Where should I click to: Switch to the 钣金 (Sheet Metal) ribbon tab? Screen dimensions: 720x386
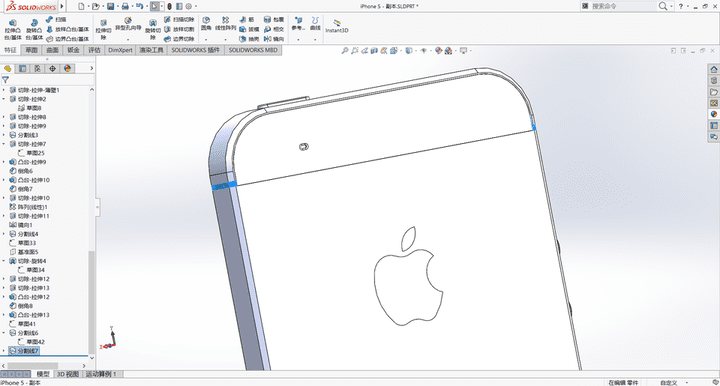coord(73,50)
